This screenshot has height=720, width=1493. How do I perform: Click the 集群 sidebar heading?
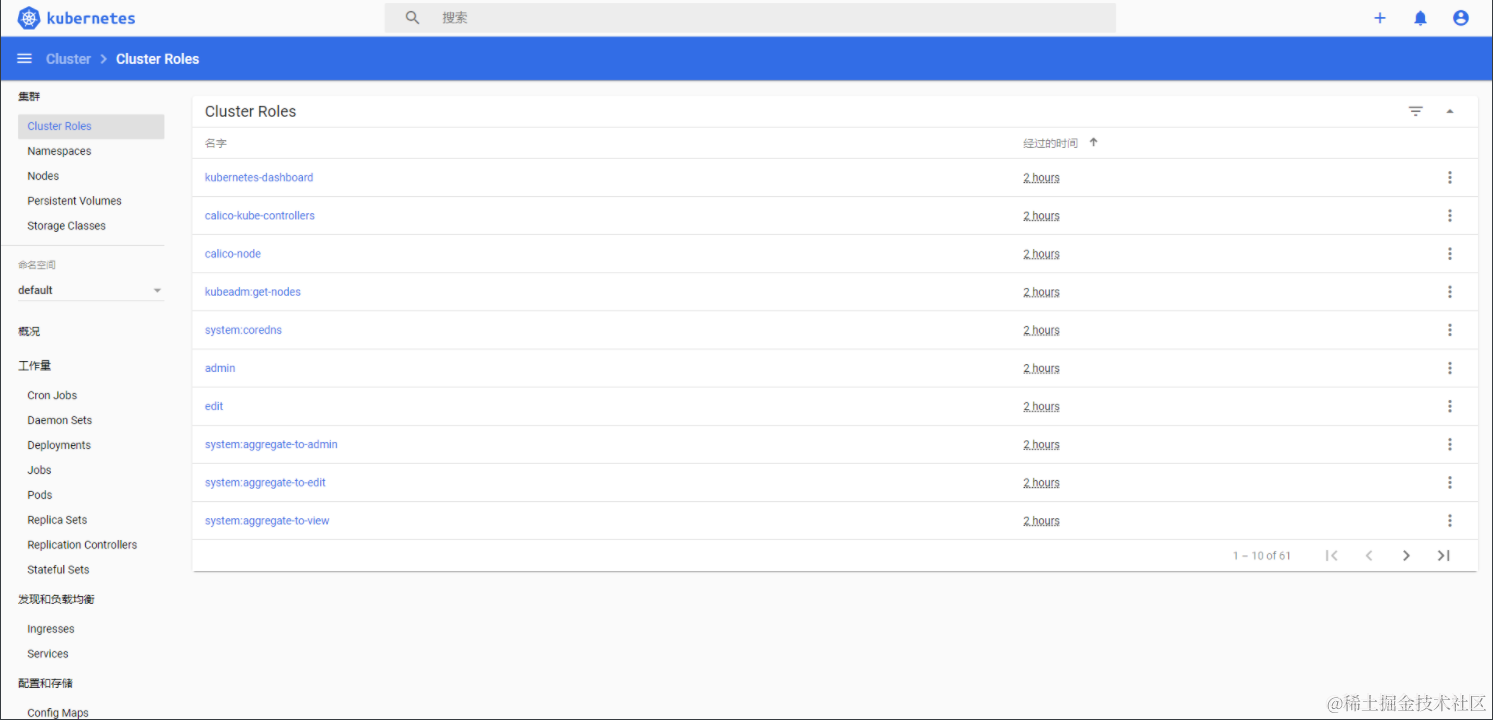pos(29,96)
